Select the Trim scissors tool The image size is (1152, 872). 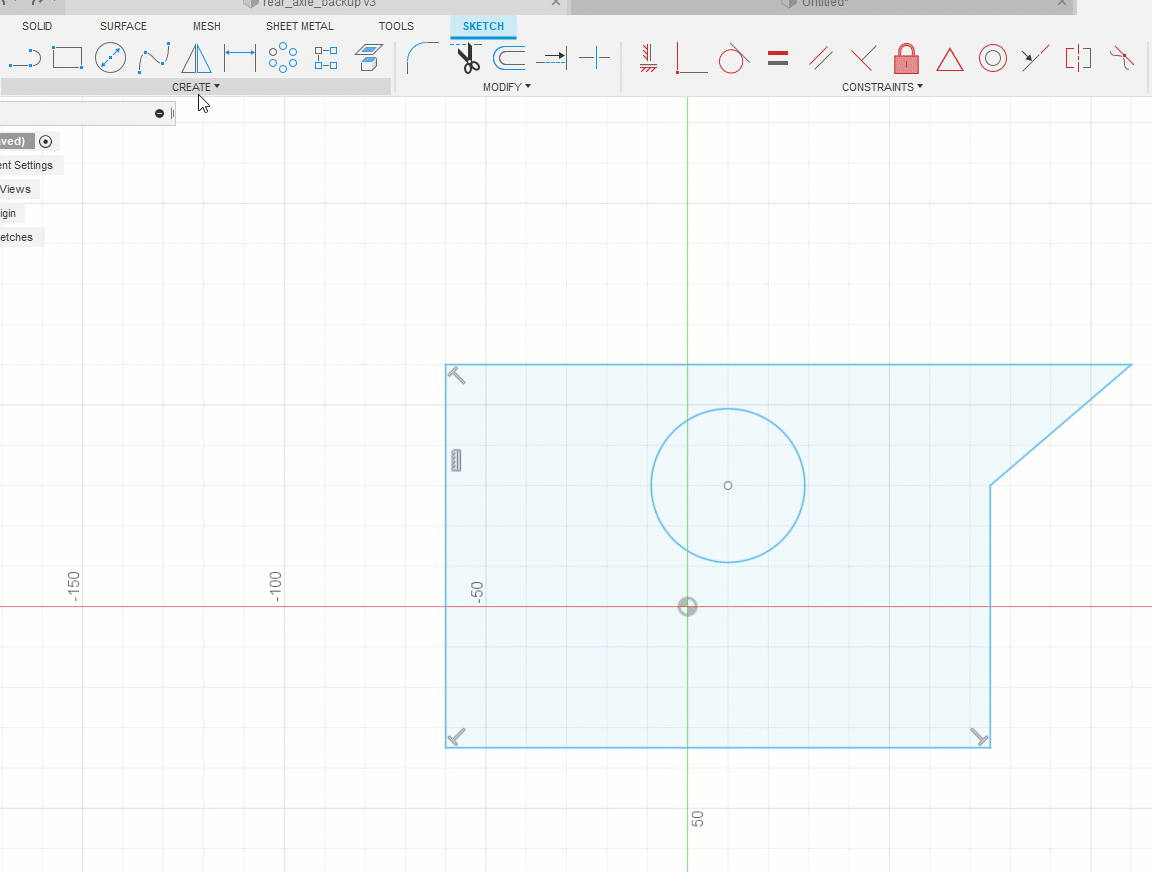[x=467, y=58]
